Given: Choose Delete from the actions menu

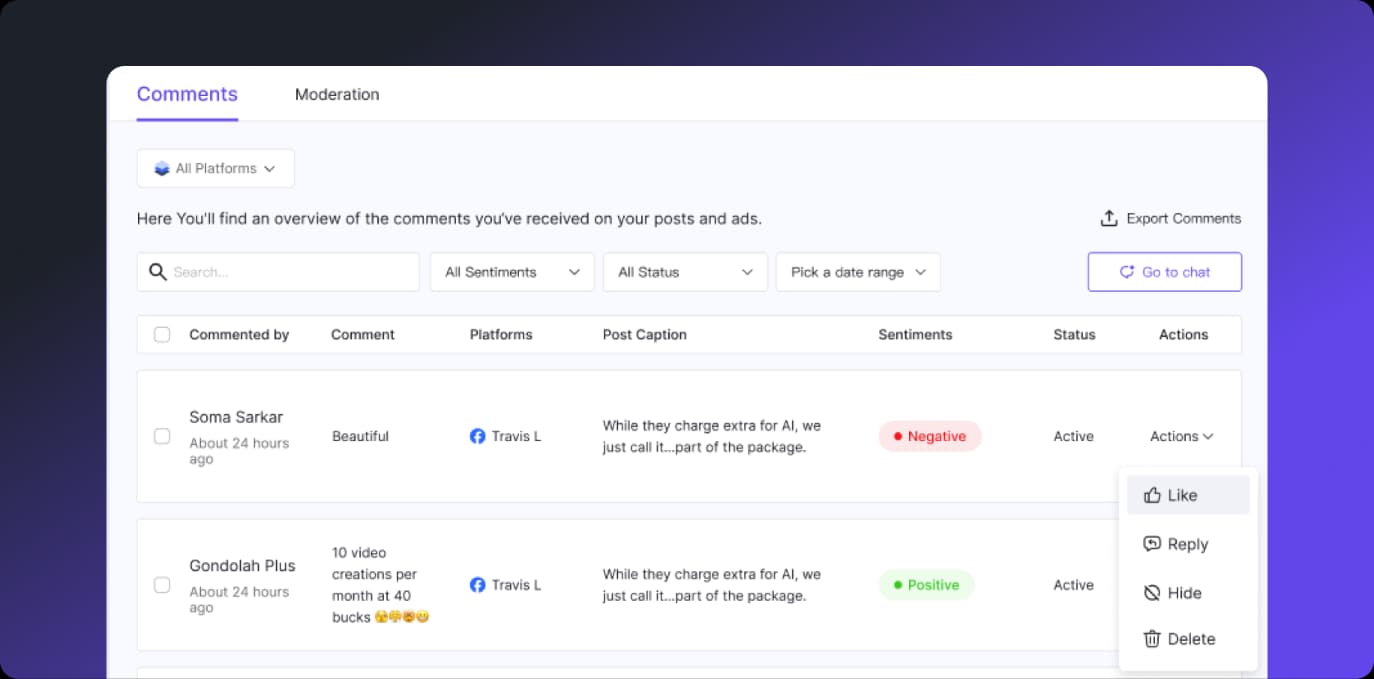Looking at the screenshot, I should pos(1188,639).
